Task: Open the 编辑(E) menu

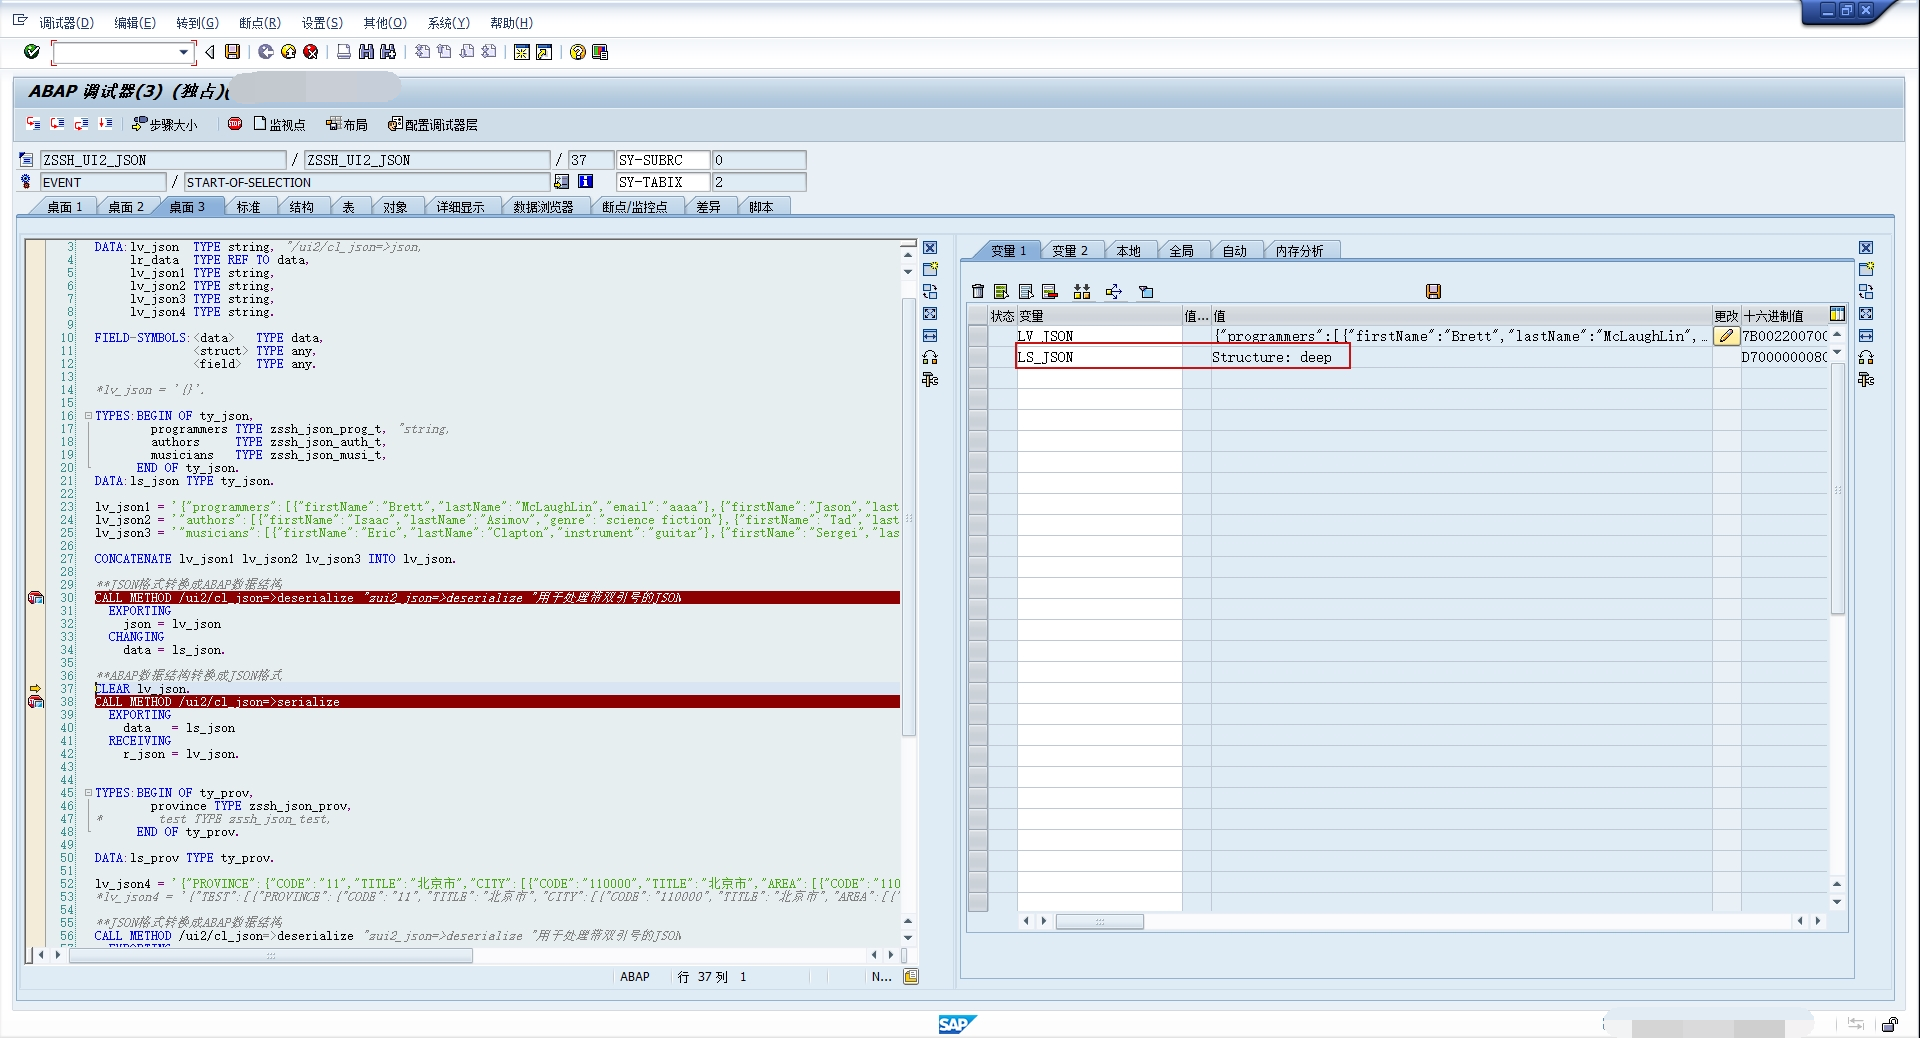Action: click(x=135, y=23)
